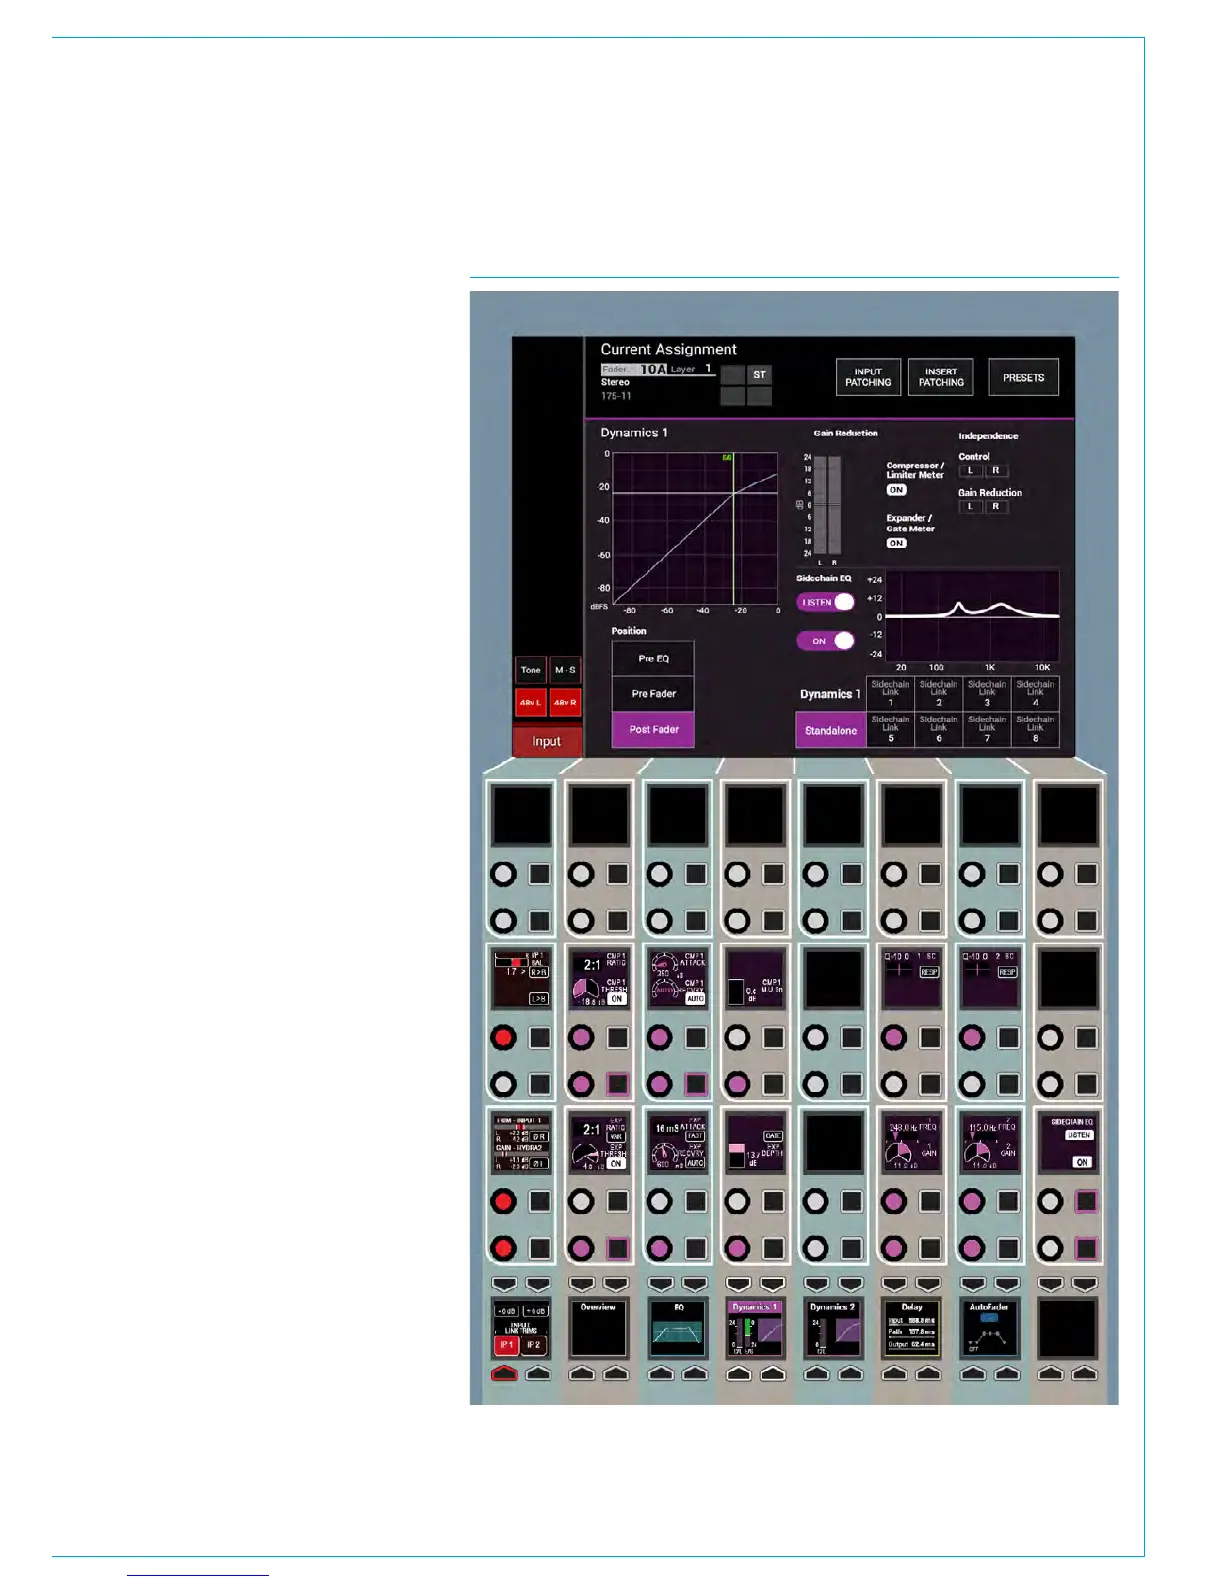The height and width of the screenshot is (1584, 1224).
Task: Set dynamics position to Post Fader
Action: point(653,730)
